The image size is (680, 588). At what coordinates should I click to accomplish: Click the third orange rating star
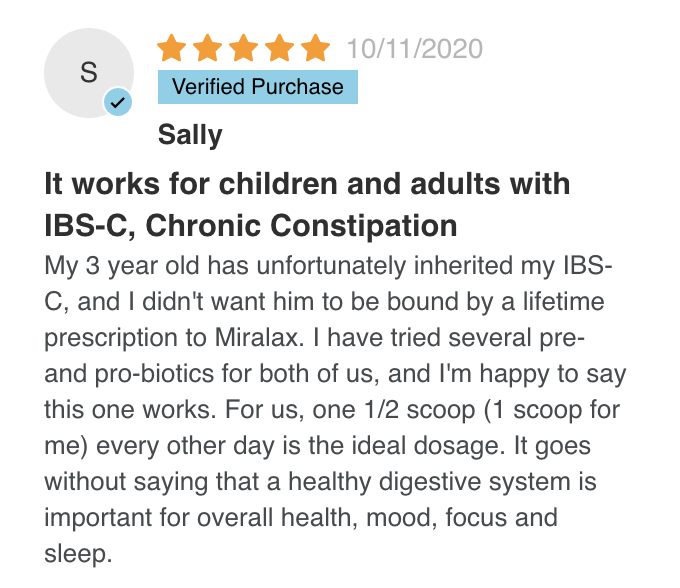(x=244, y=47)
